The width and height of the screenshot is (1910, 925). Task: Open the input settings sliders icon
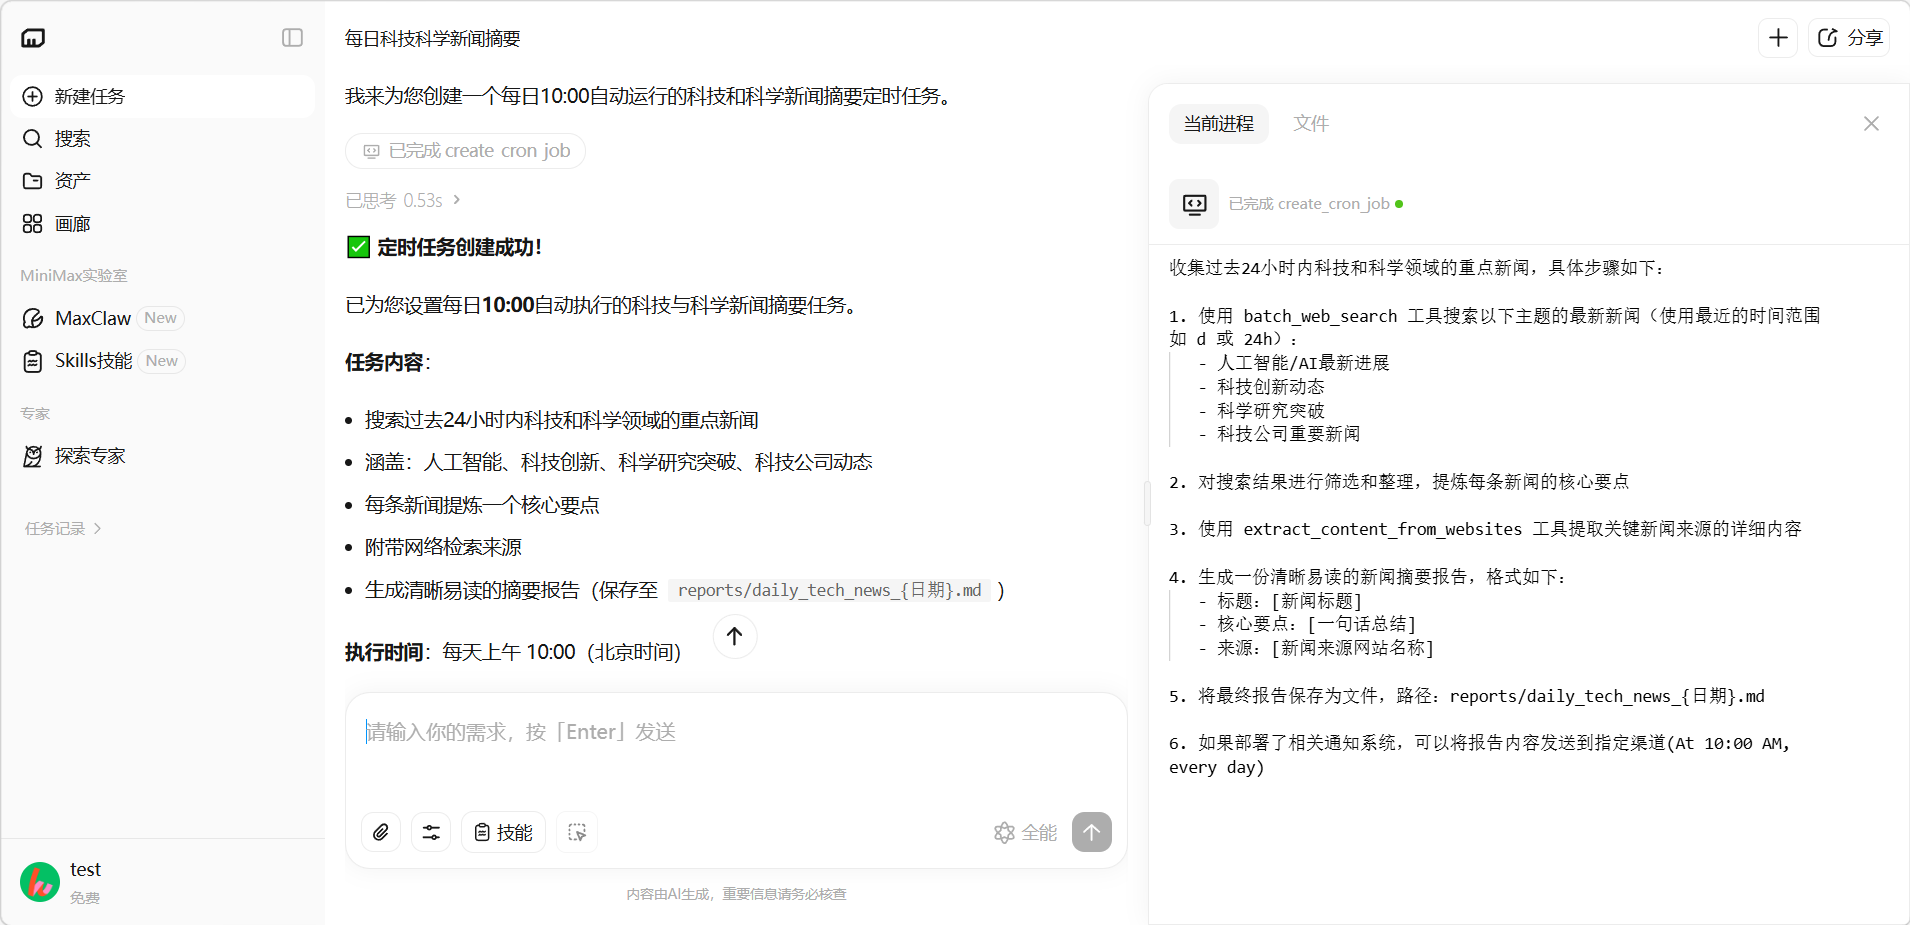(x=431, y=832)
